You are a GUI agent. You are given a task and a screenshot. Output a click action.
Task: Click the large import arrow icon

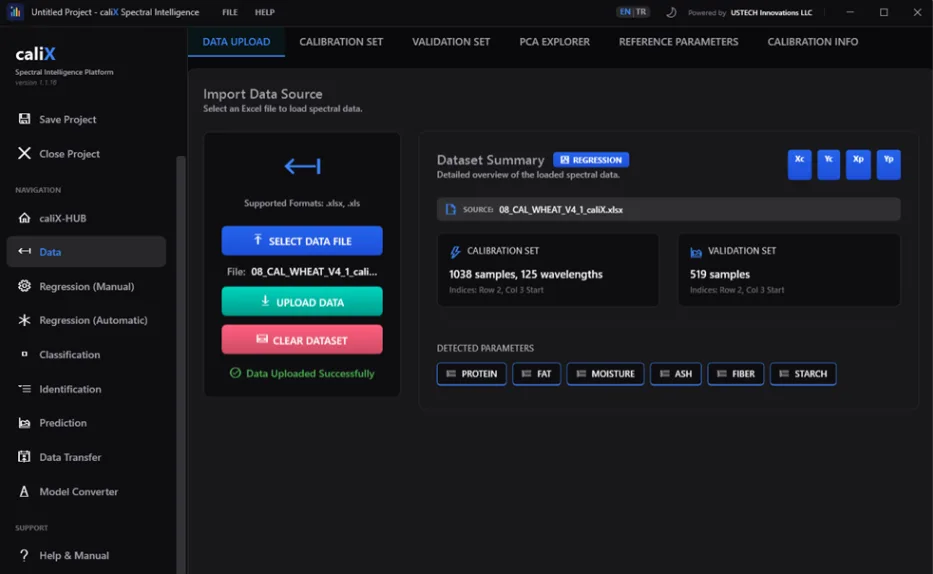(302, 166)
